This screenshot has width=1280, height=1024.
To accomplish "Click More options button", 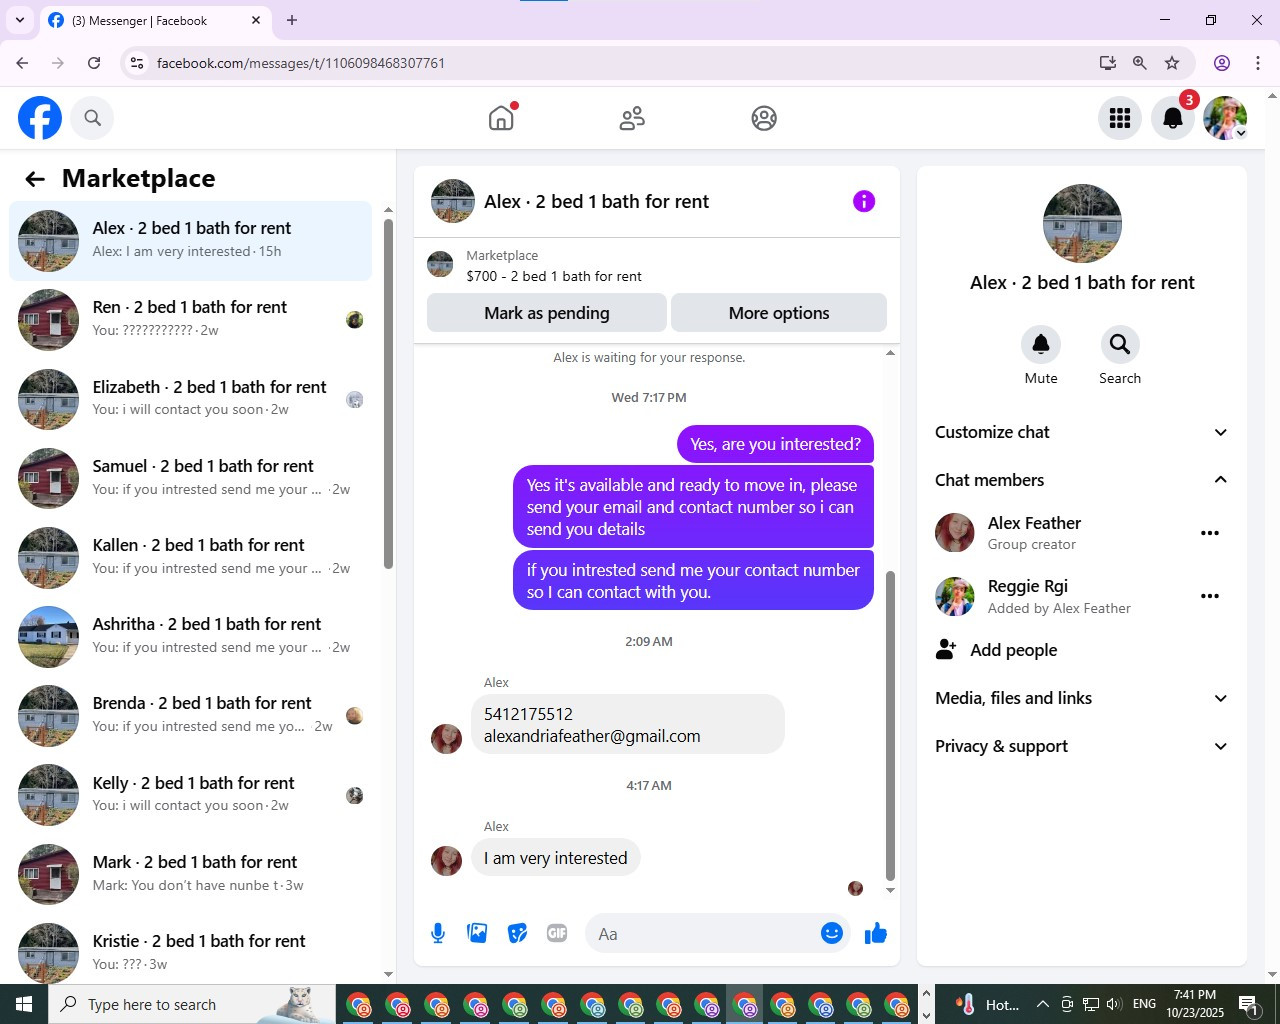I will click(779, 313).
